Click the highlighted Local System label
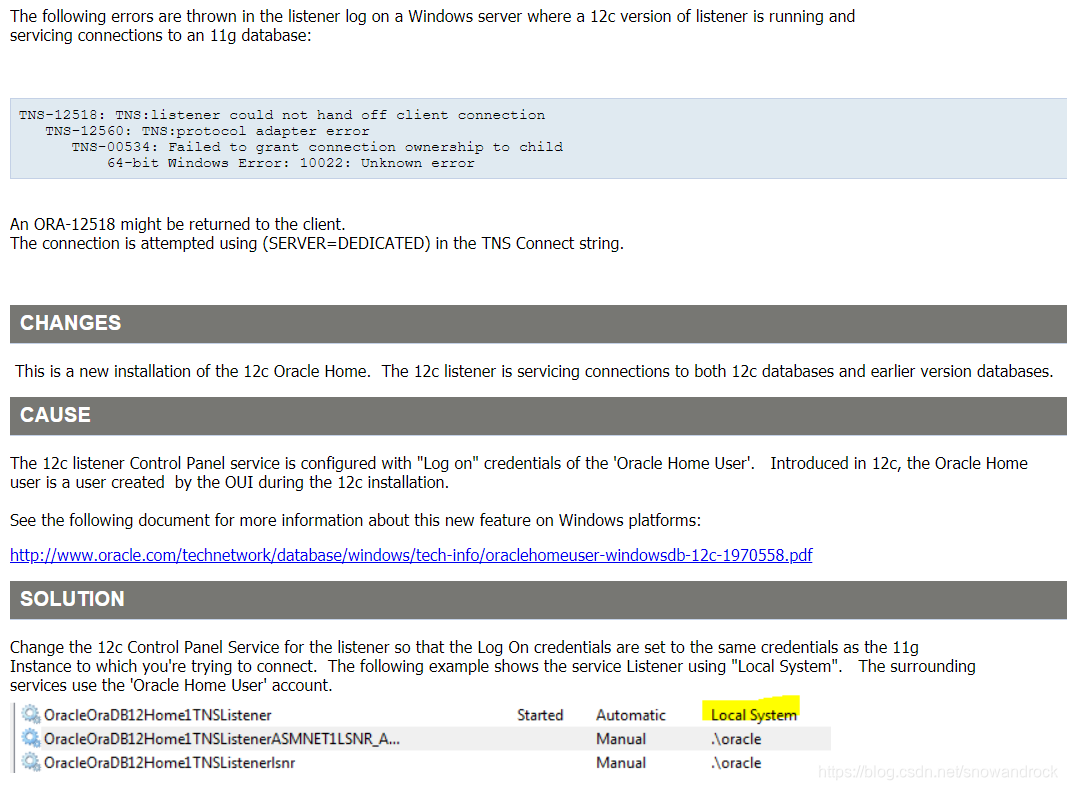 pos(751,714)
